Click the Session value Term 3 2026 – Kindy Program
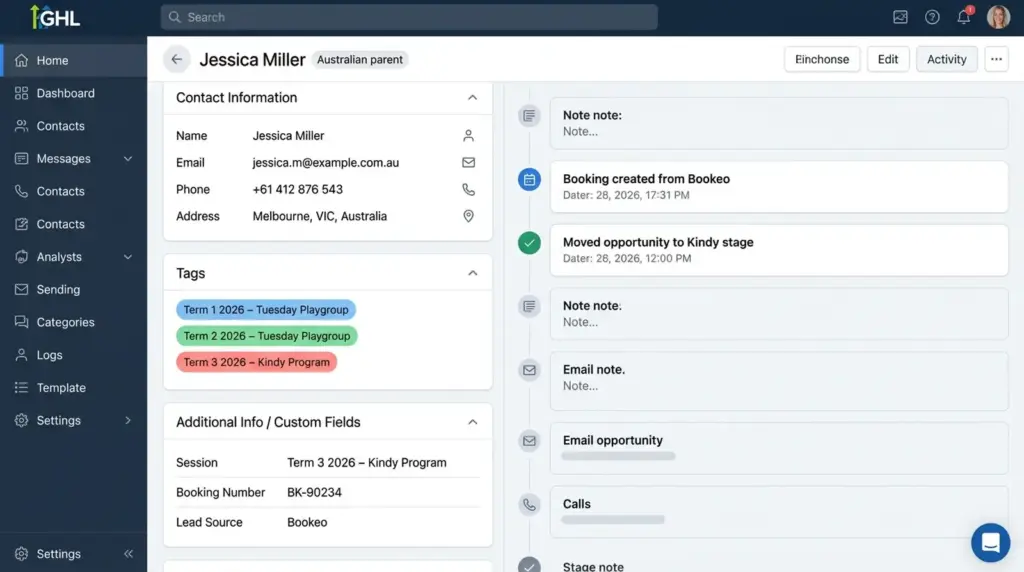Viewport: 1024px width, 572px height. 367,462
